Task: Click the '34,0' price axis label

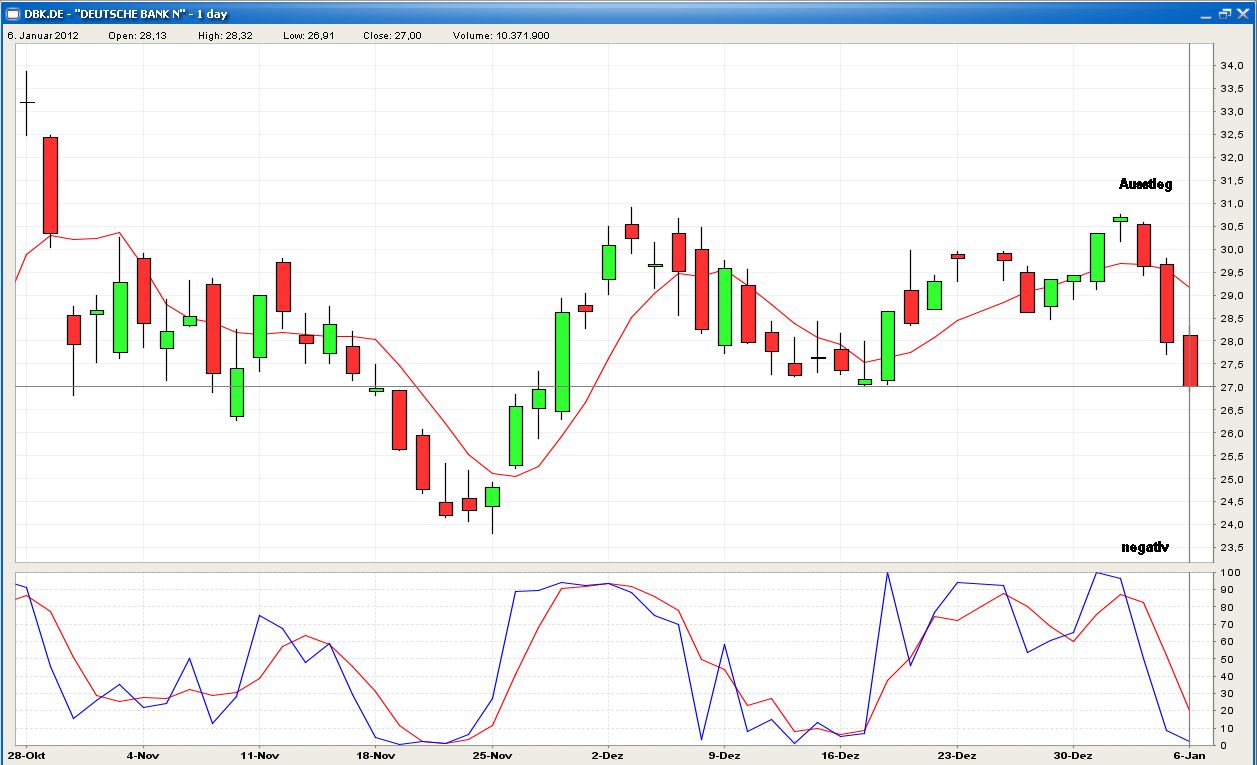Action: pos(1231,66)
